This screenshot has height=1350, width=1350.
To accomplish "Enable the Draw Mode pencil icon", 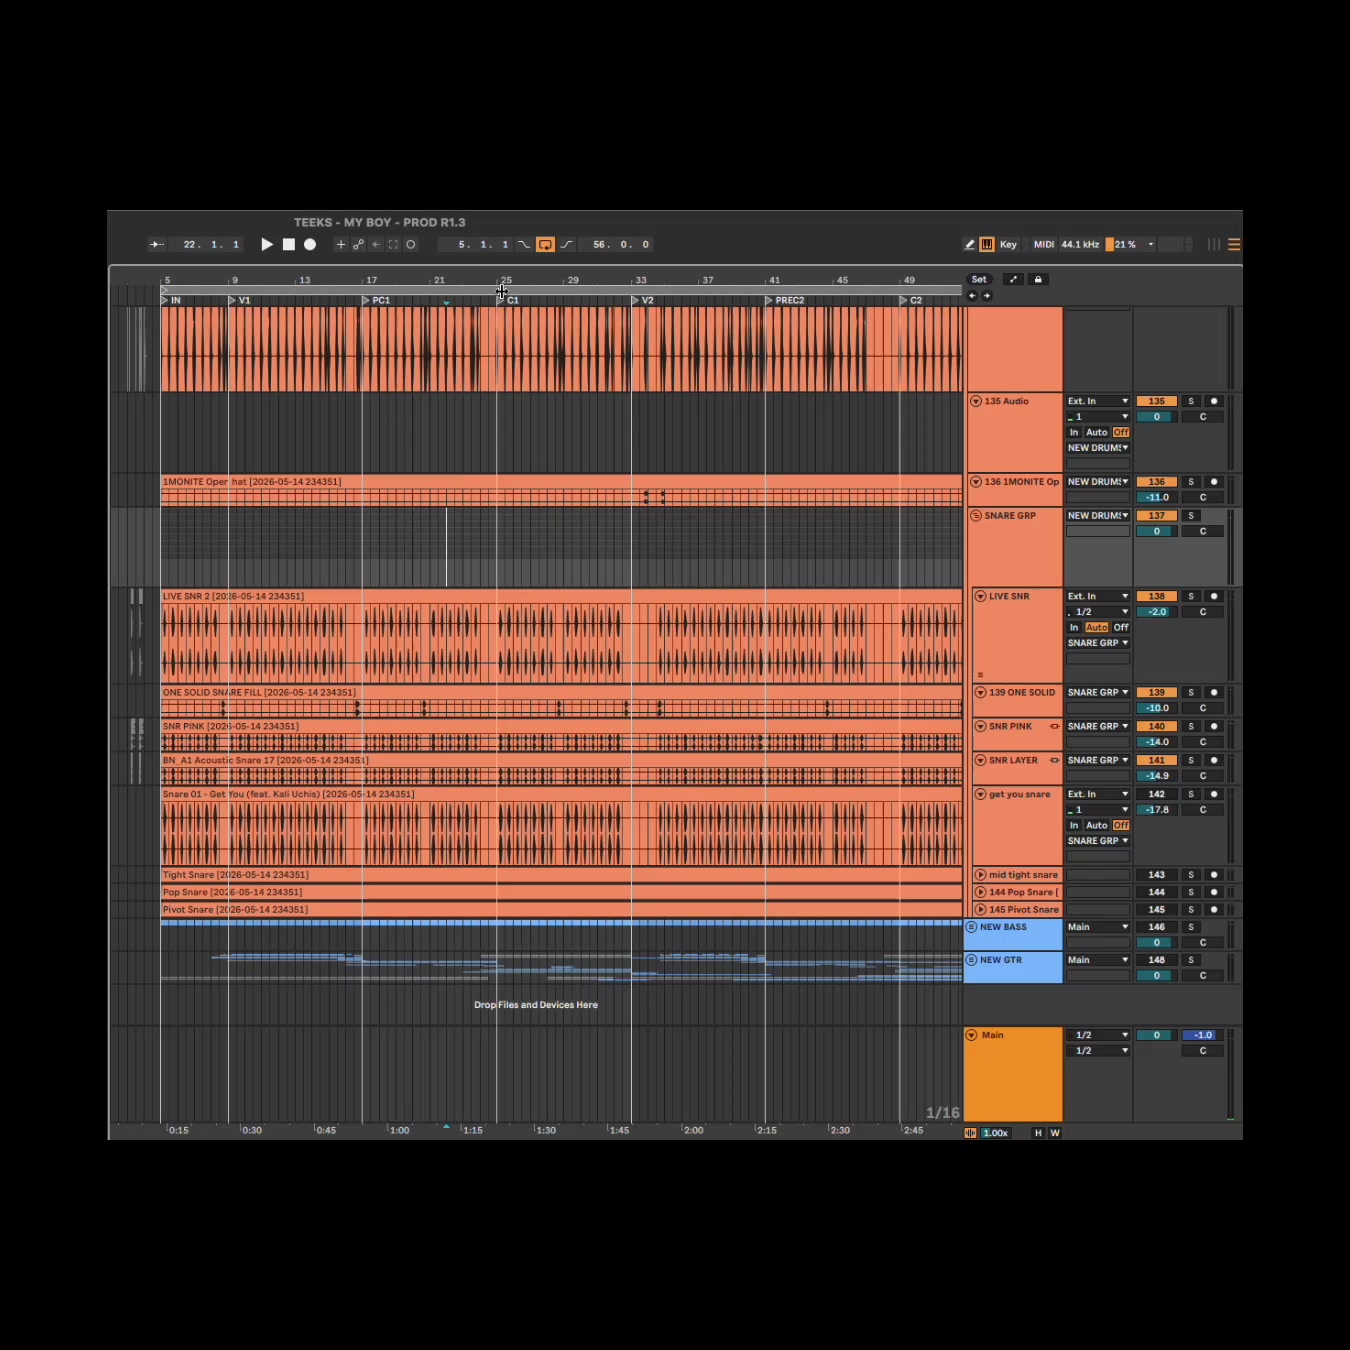I will [969, 244].
